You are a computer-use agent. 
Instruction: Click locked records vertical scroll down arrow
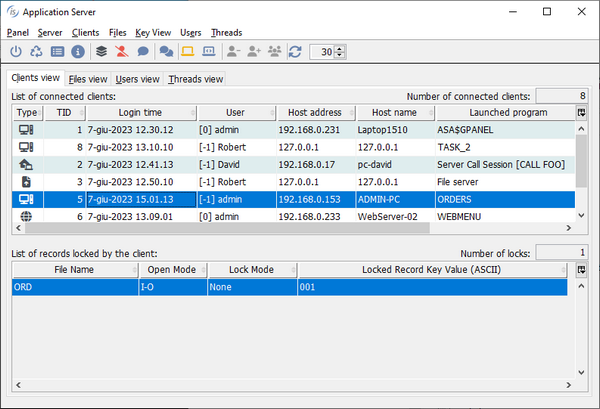(x=581, y=372)
